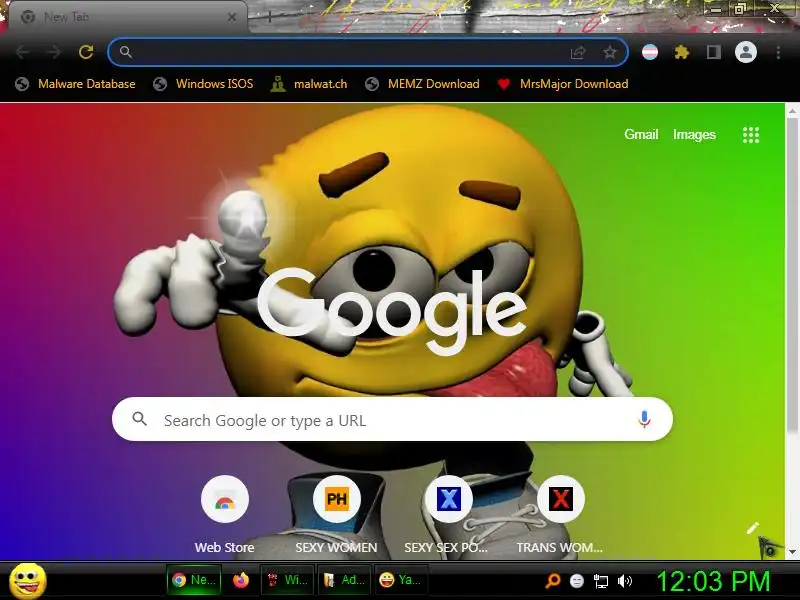Screen dimensions: 800x600
Task: Launch Firefox from the taskbar
Action: [x=241, y=580]
